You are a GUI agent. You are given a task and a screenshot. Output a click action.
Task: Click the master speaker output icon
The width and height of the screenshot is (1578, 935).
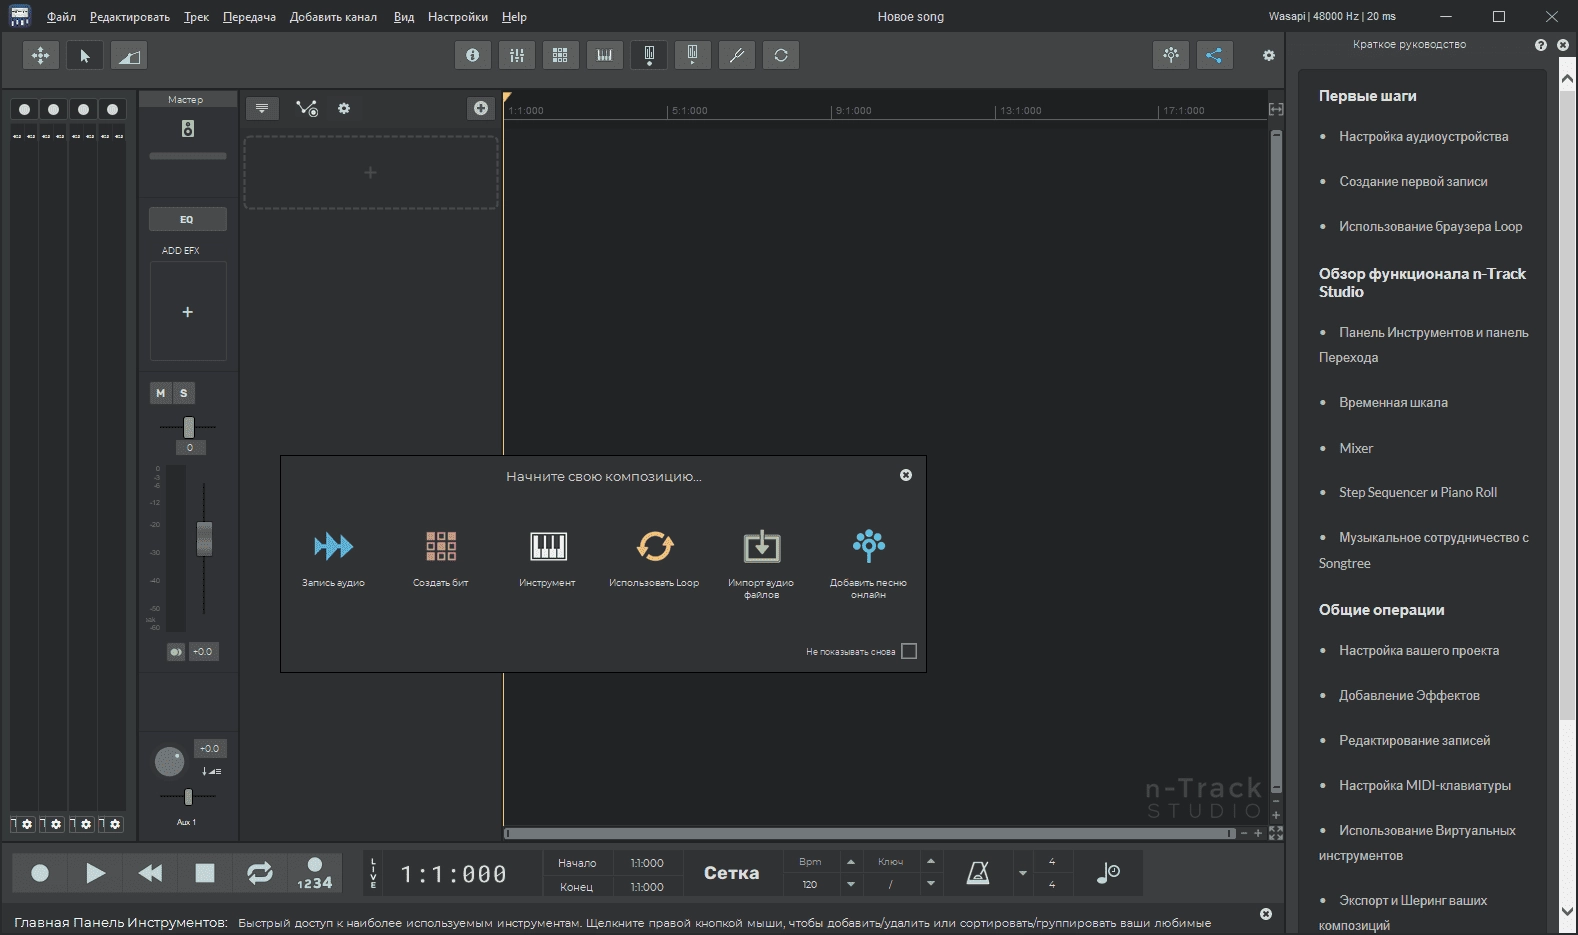coord(188,128)
